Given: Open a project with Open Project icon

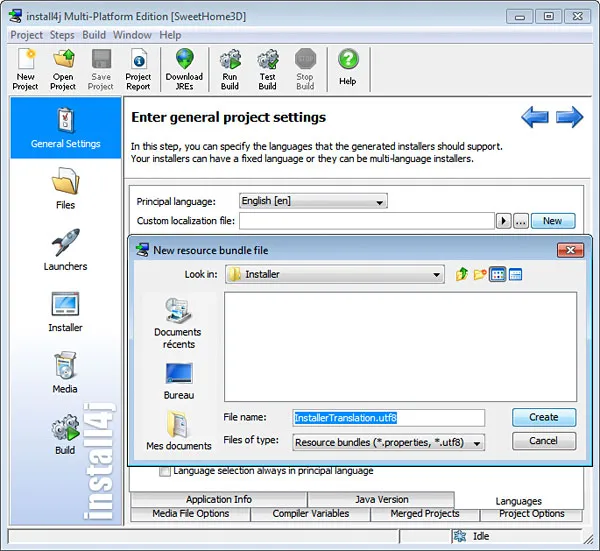Looking at the screenshot, I should [63, 69].
